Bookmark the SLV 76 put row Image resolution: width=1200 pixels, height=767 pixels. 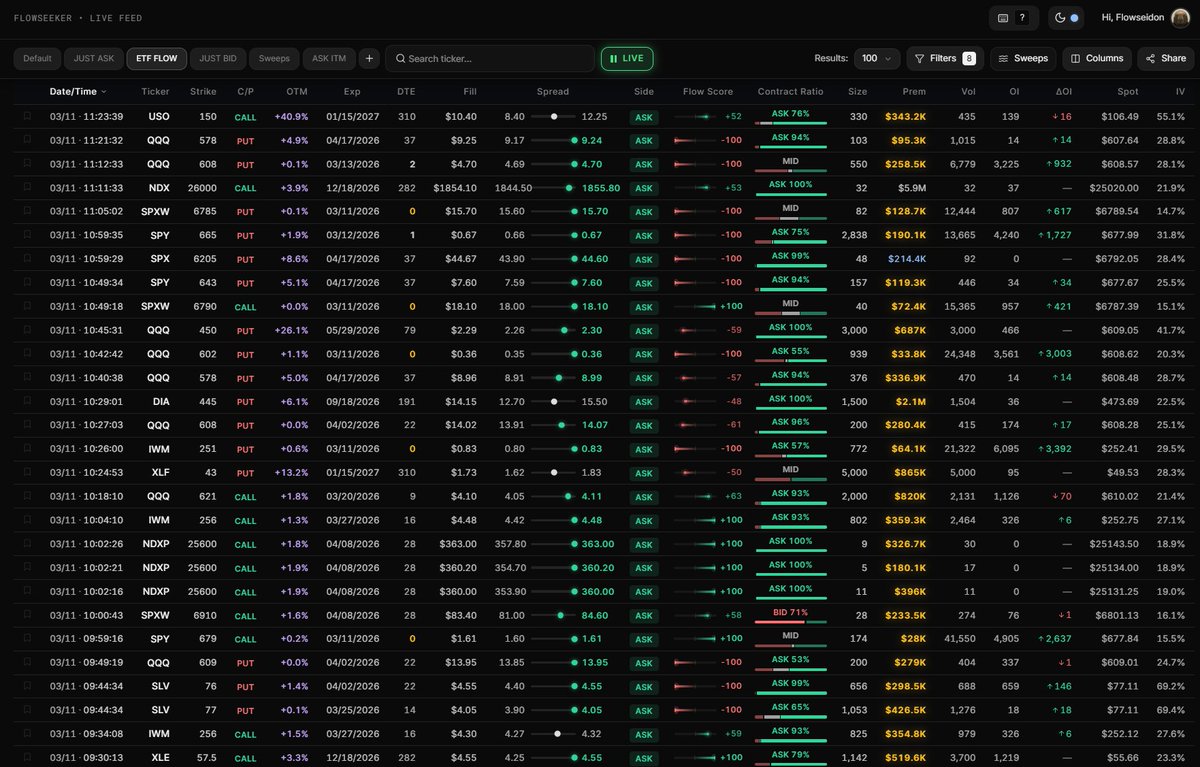(x=28, y=686)
